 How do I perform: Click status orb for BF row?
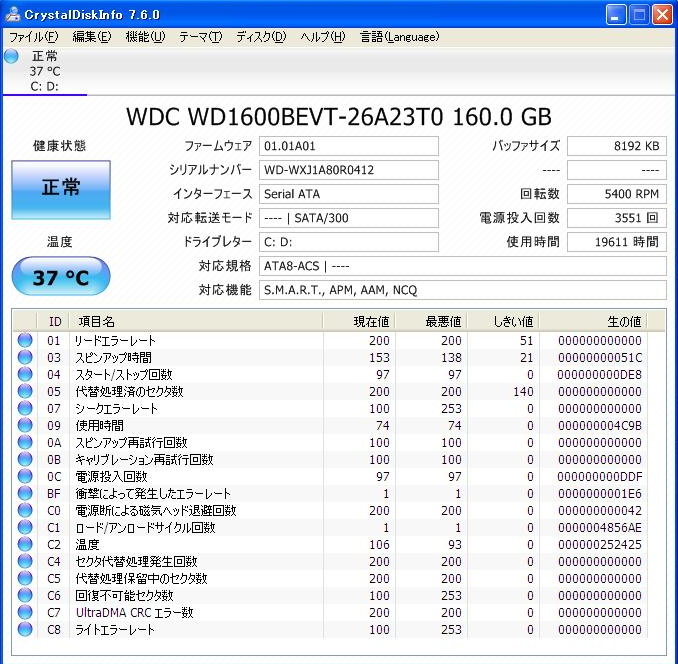25,494
